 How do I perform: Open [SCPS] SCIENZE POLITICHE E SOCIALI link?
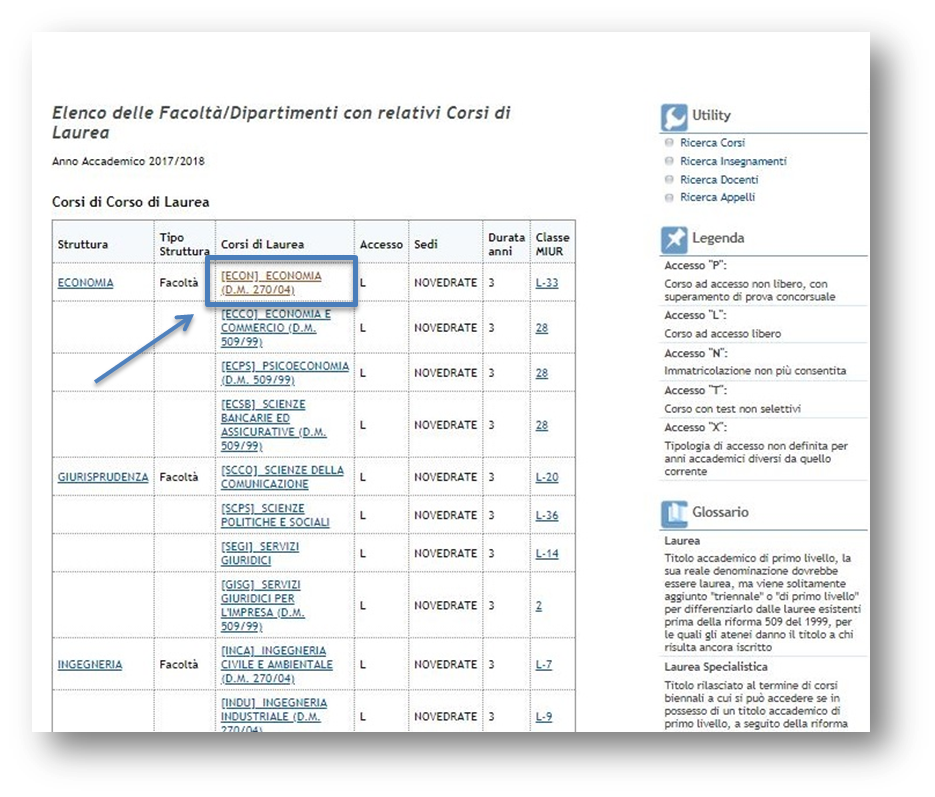pyautogui.click(x=275, y=515)
